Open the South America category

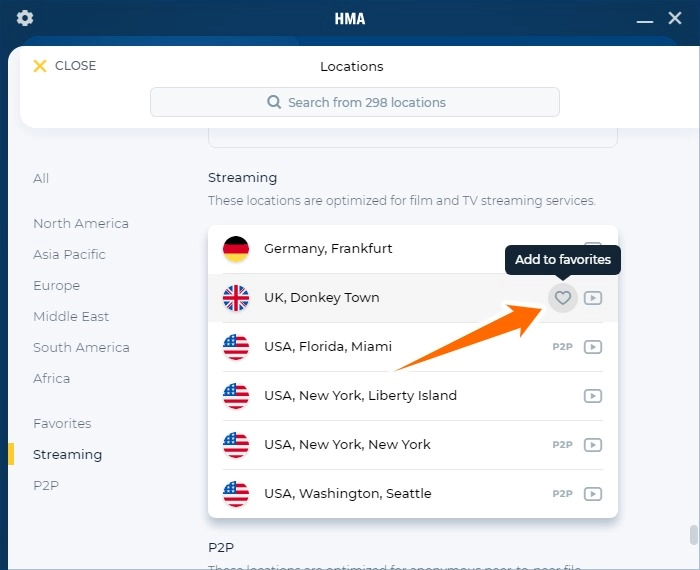click(81, 347)
